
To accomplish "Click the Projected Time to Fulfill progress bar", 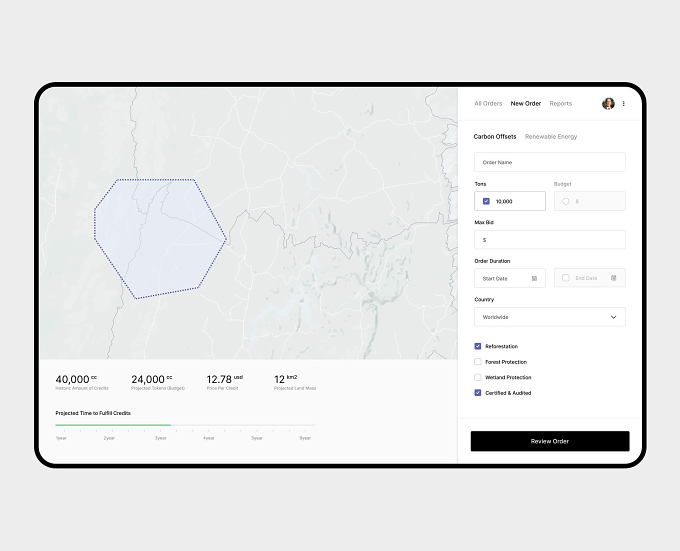I will (x=185, y=425).
